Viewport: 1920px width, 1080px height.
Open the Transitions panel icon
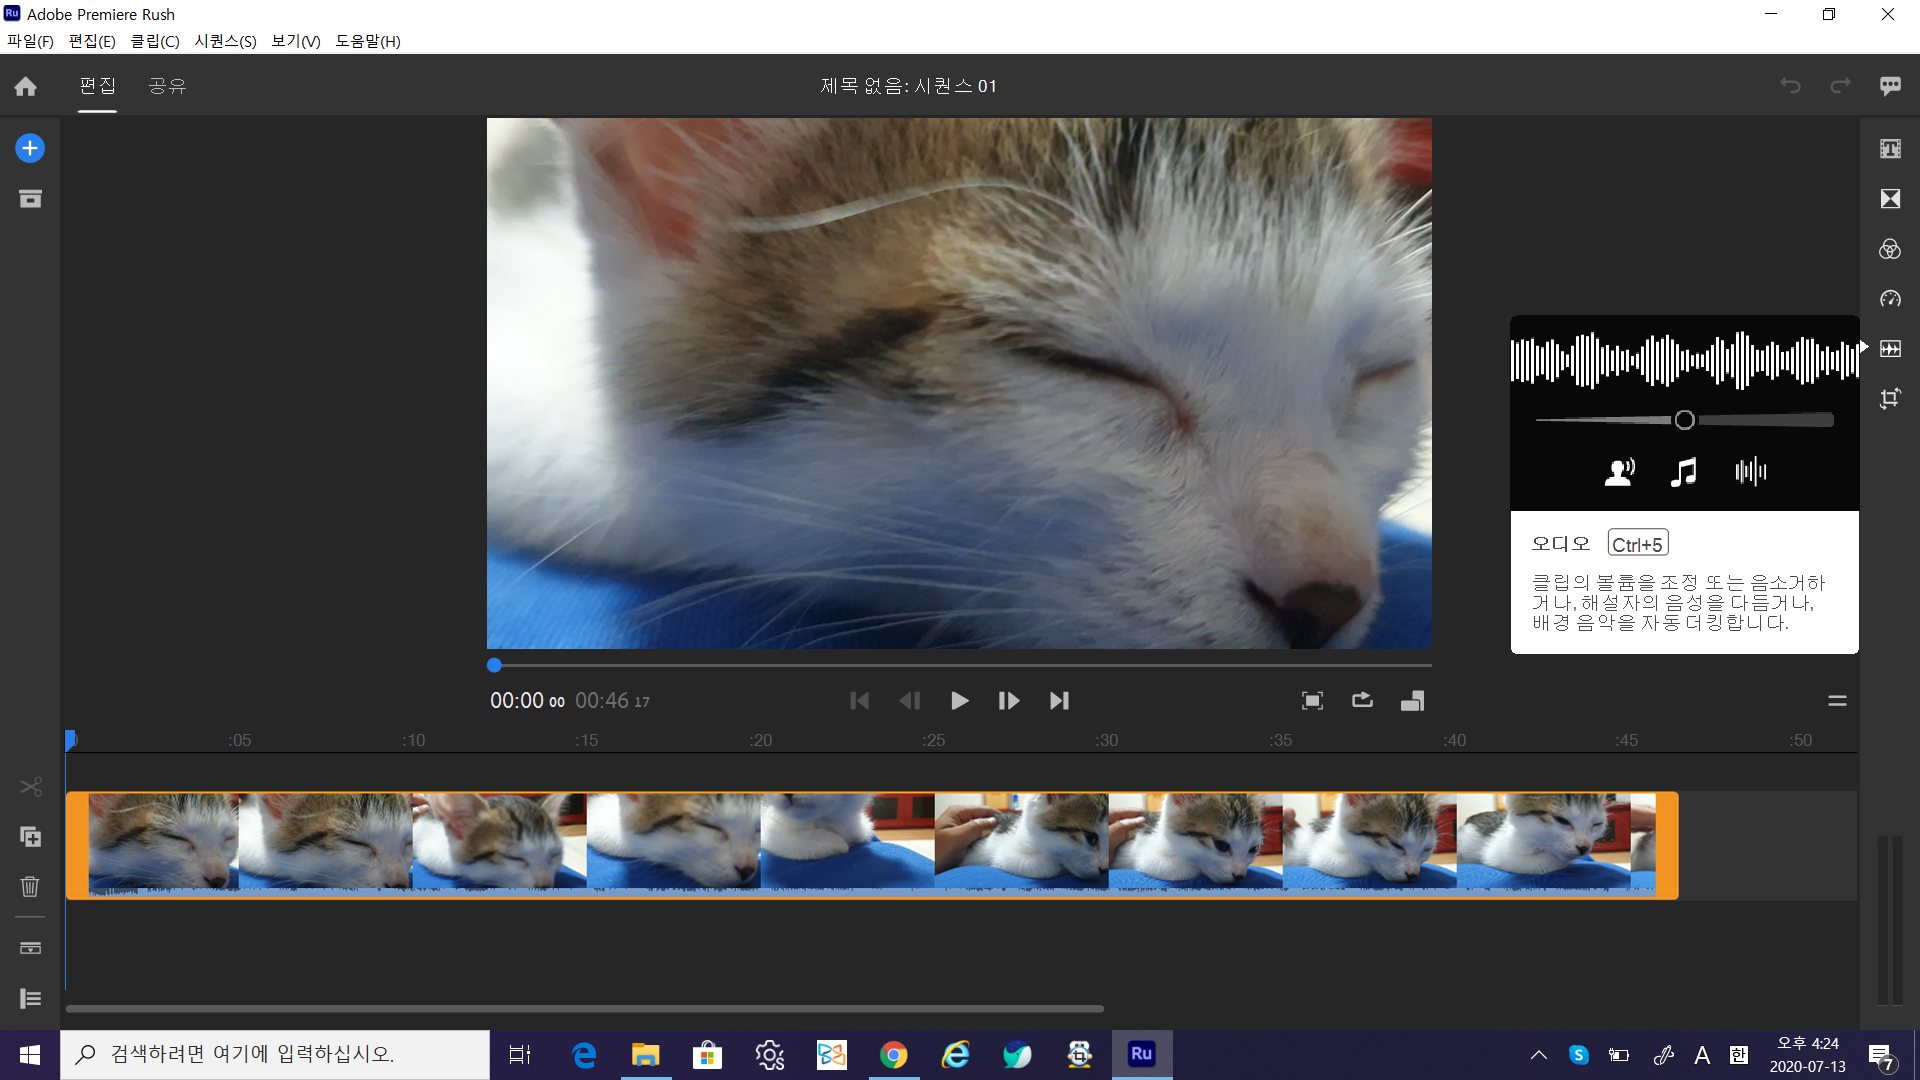[1889, 199]
